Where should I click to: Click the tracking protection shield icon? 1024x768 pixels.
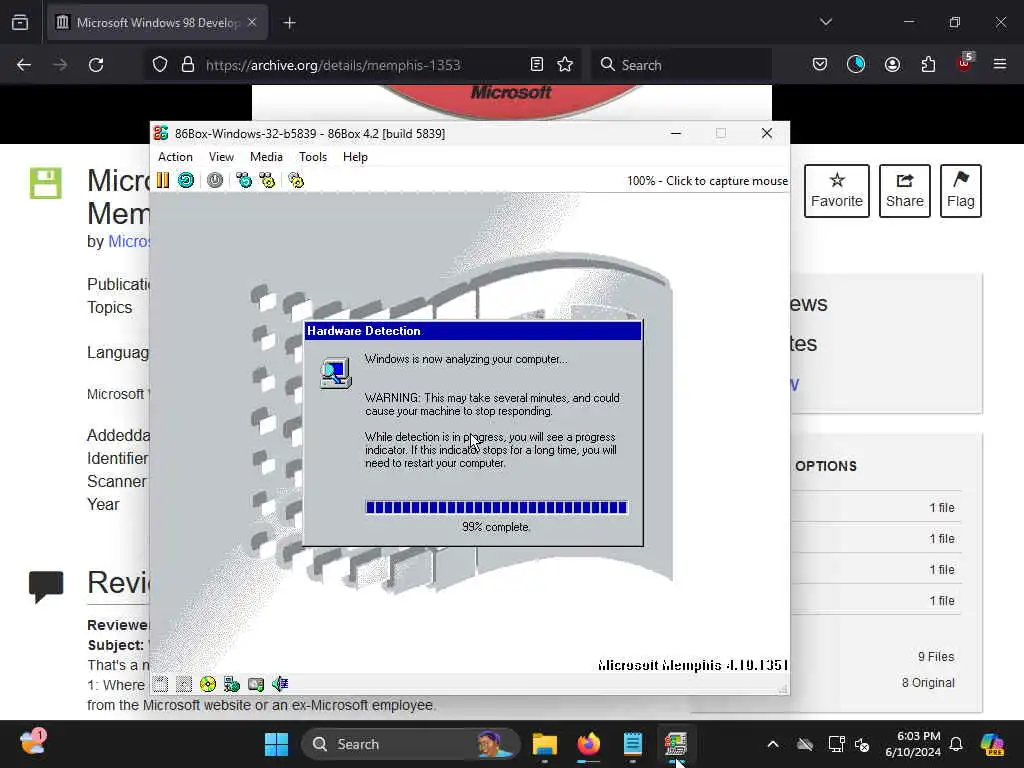[x=160, y=65]
